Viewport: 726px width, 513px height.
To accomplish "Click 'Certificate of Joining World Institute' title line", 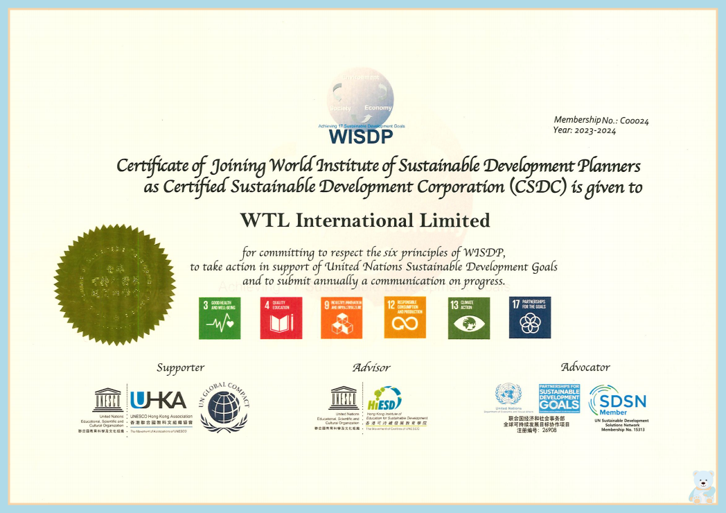I will pyautogui.click(x=378, y=167).
